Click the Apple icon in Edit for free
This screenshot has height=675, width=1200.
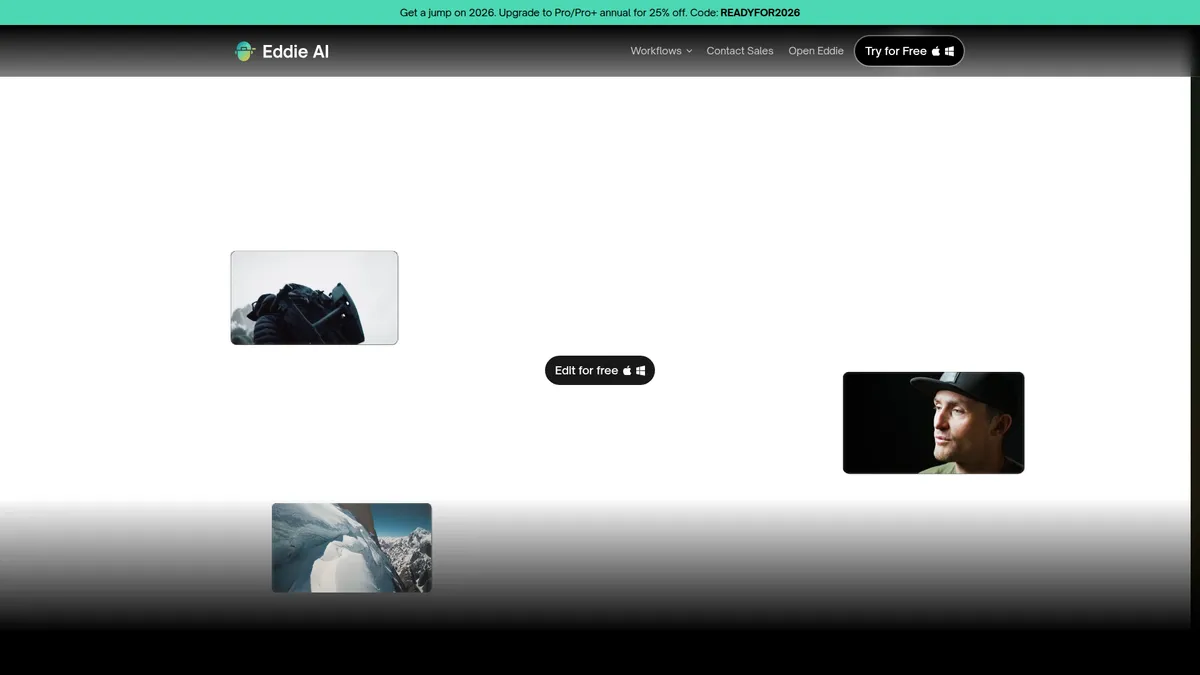[x=627, y=370]
